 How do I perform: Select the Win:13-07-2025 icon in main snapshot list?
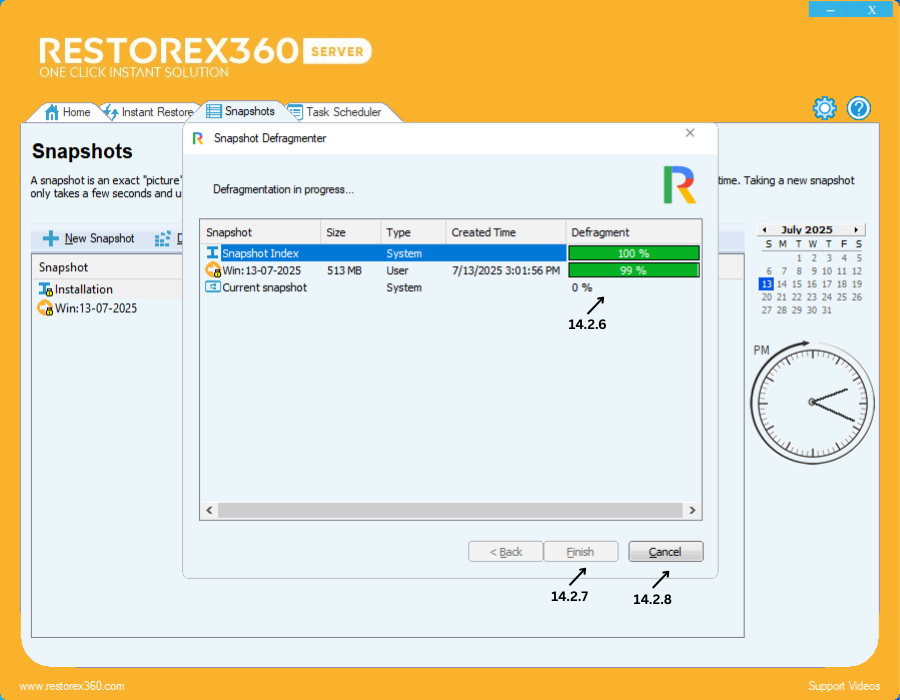pos(45,308)
